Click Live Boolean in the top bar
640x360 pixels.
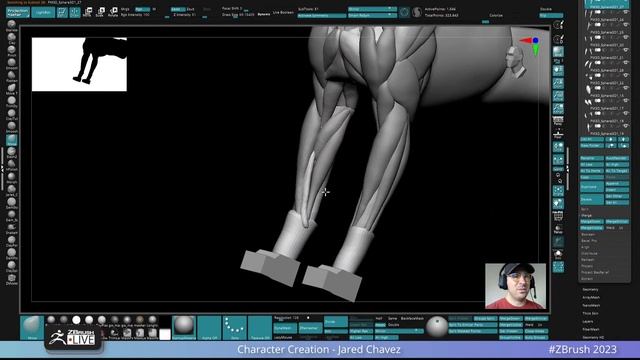tap(283, 12)
